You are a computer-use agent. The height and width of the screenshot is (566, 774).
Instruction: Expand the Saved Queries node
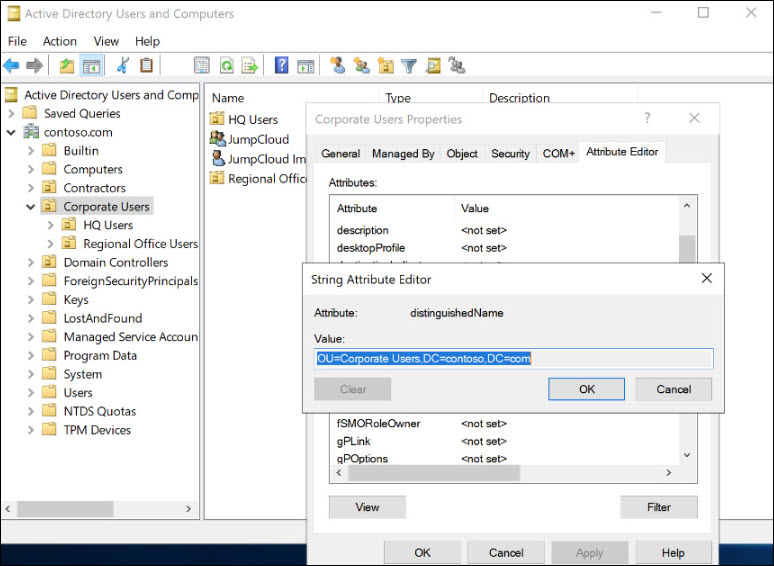tap(11, 114)
